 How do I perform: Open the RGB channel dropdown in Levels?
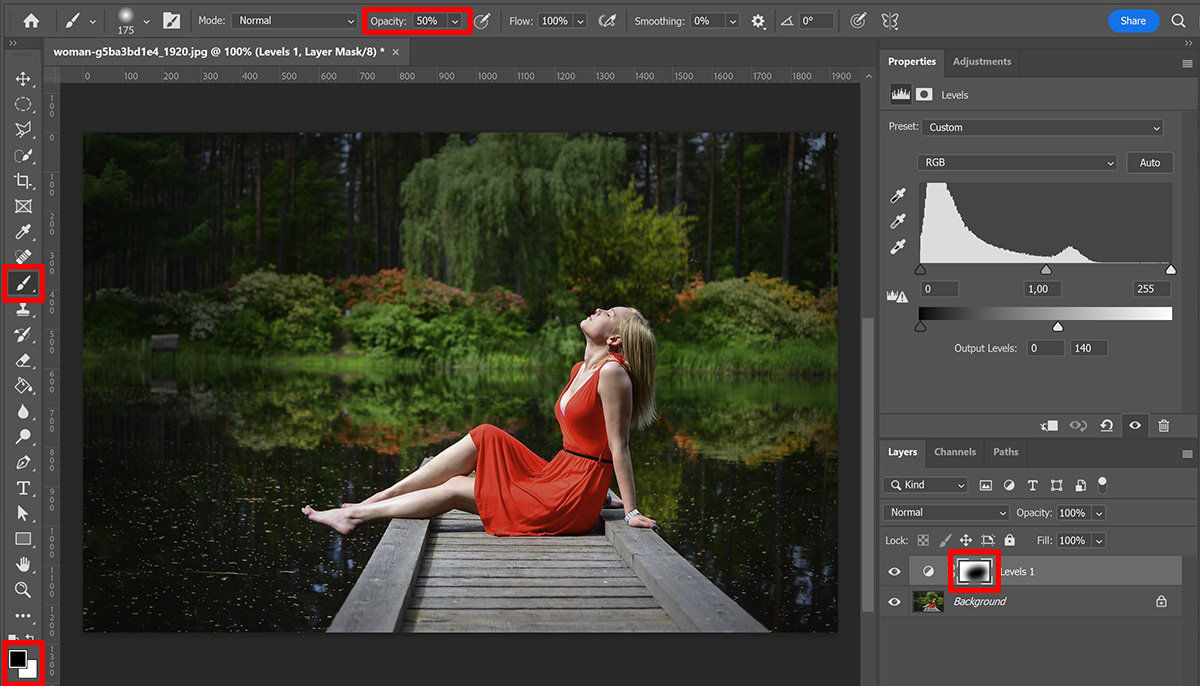(1016, 162)
